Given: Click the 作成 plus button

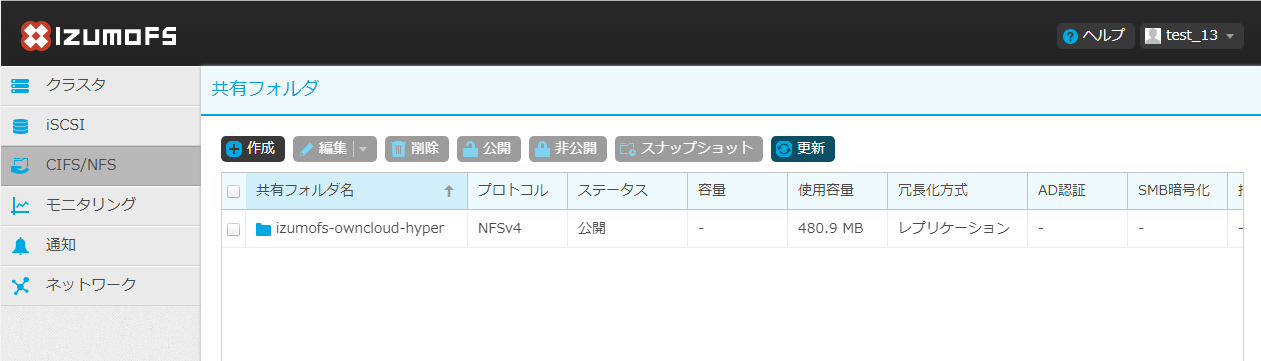Looking at the screenshot, I should (253, 149).
